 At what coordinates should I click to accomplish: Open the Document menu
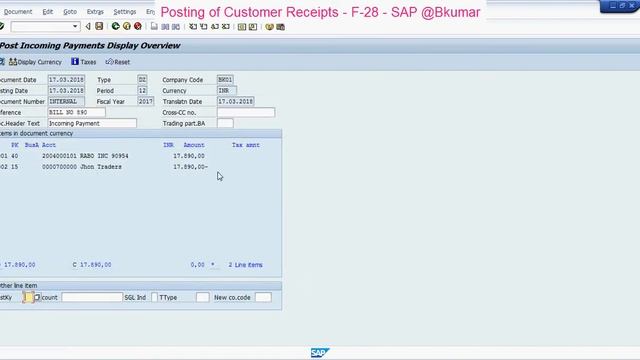pyautogui.click(x=18, y=12)
